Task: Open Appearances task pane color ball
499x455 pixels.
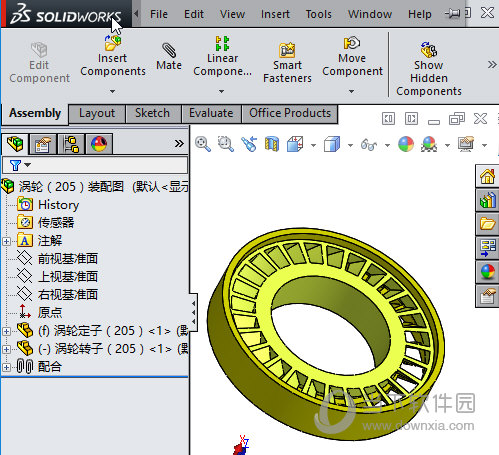Action: pyautogui.click(x=487, y=272)
